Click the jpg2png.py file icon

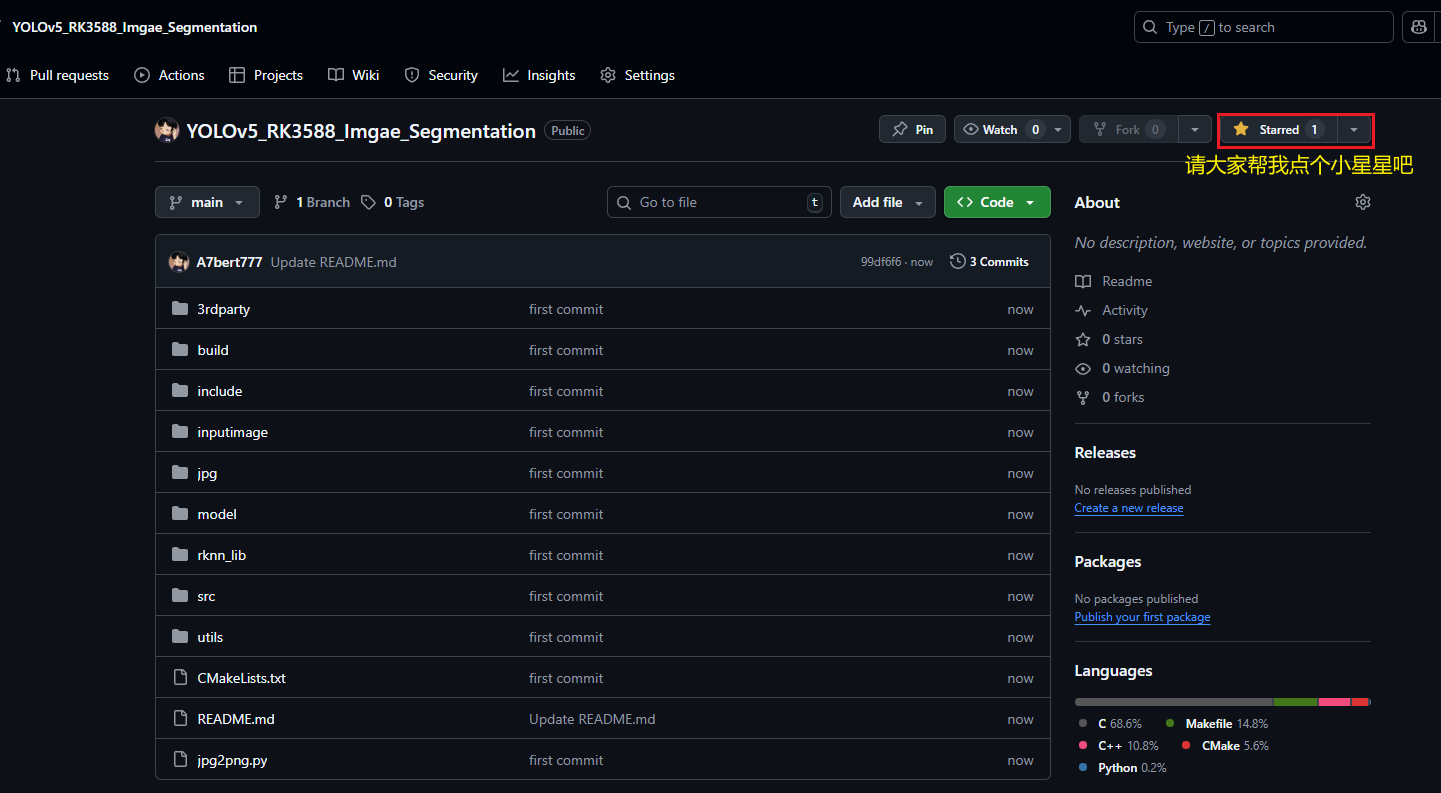pyautogui.click(x=180, y=760)
